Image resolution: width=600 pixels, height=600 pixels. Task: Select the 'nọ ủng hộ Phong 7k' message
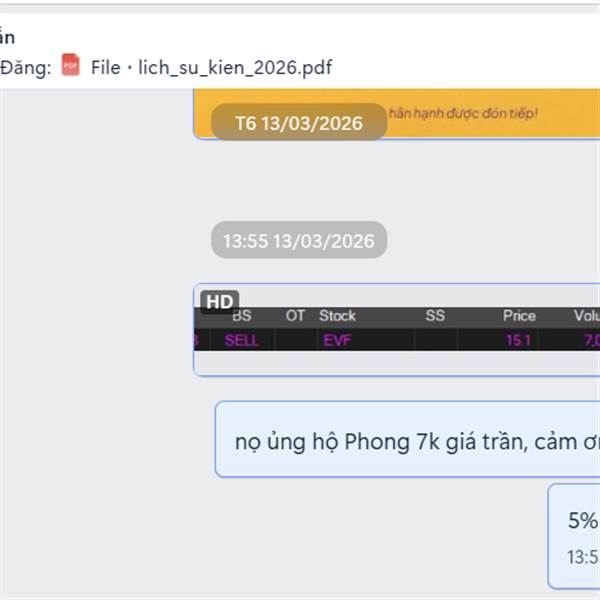tap(408, 439)
